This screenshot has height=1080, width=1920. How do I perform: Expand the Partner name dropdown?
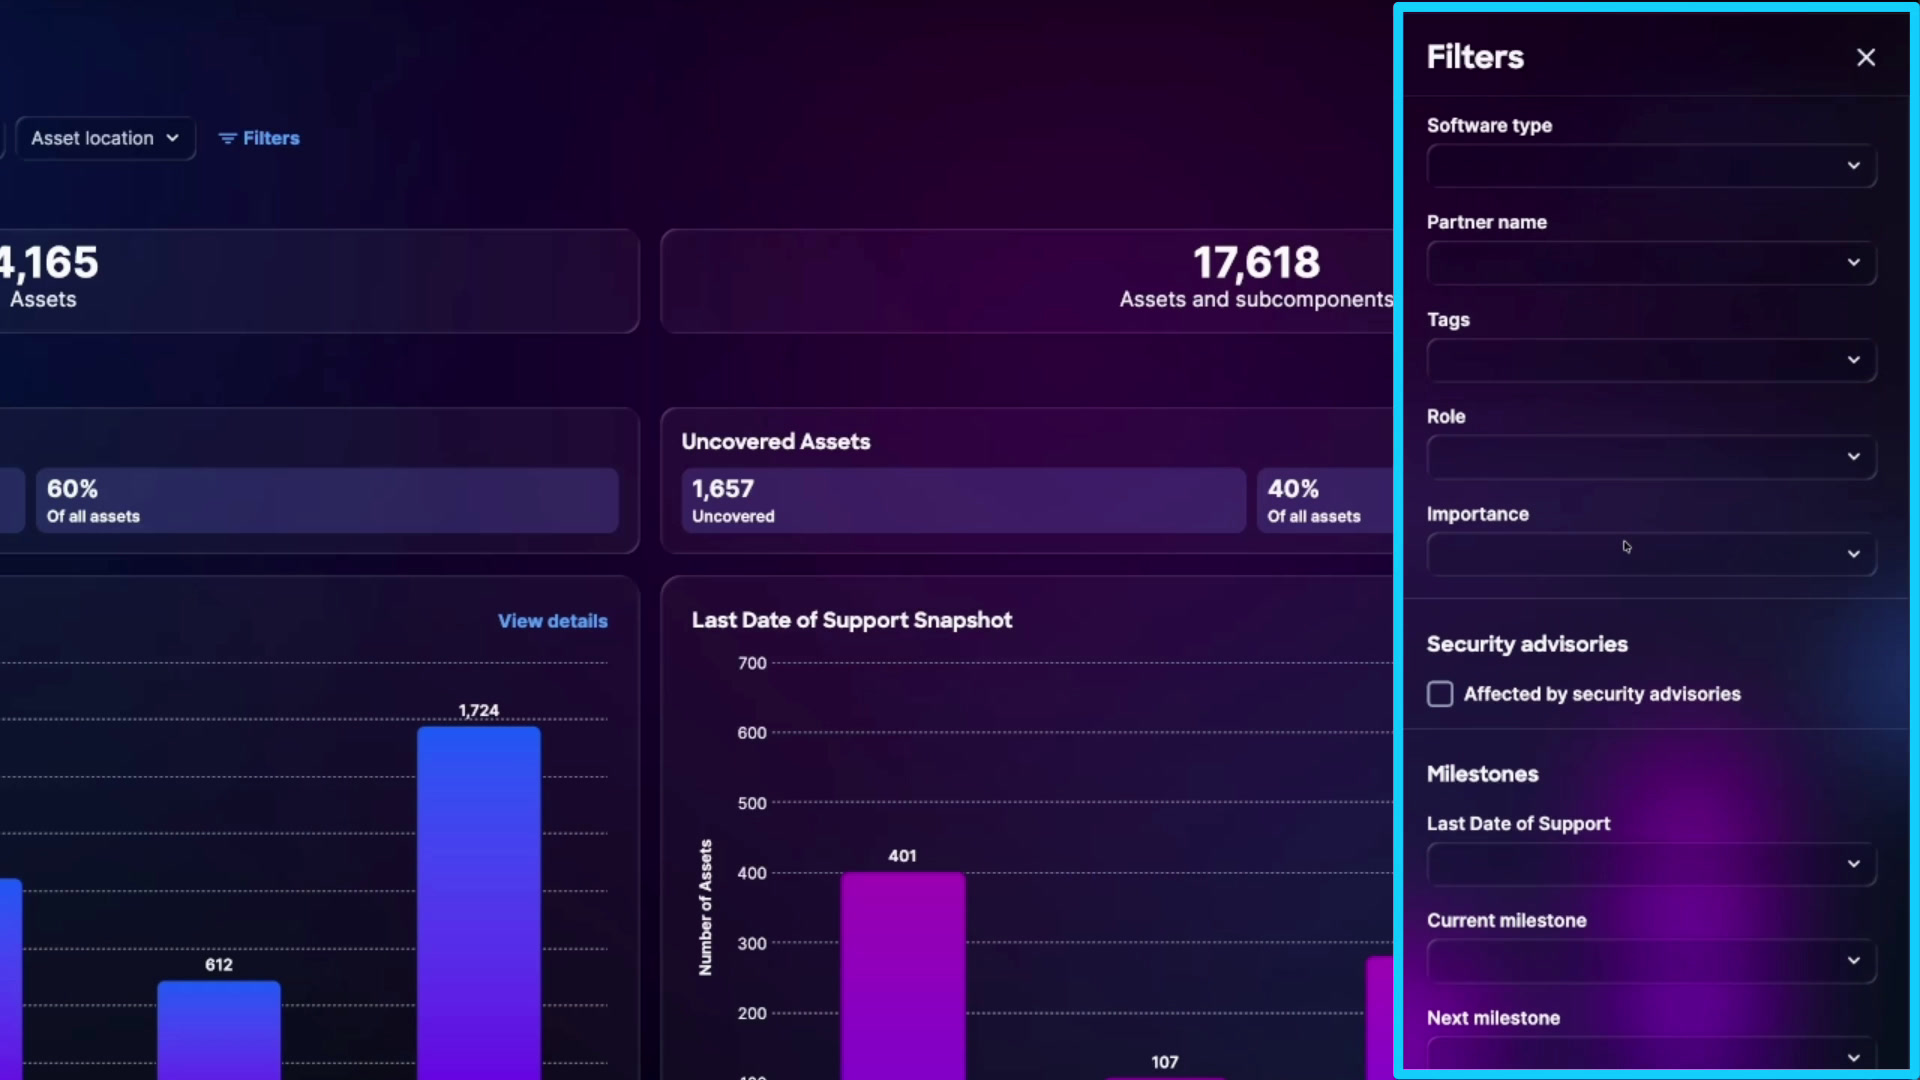(1651, 263)
